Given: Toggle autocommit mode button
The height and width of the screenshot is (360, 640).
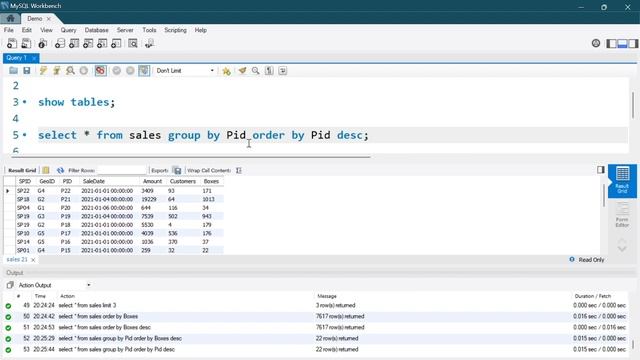Looking at the screenshot, I should point(144,71).
